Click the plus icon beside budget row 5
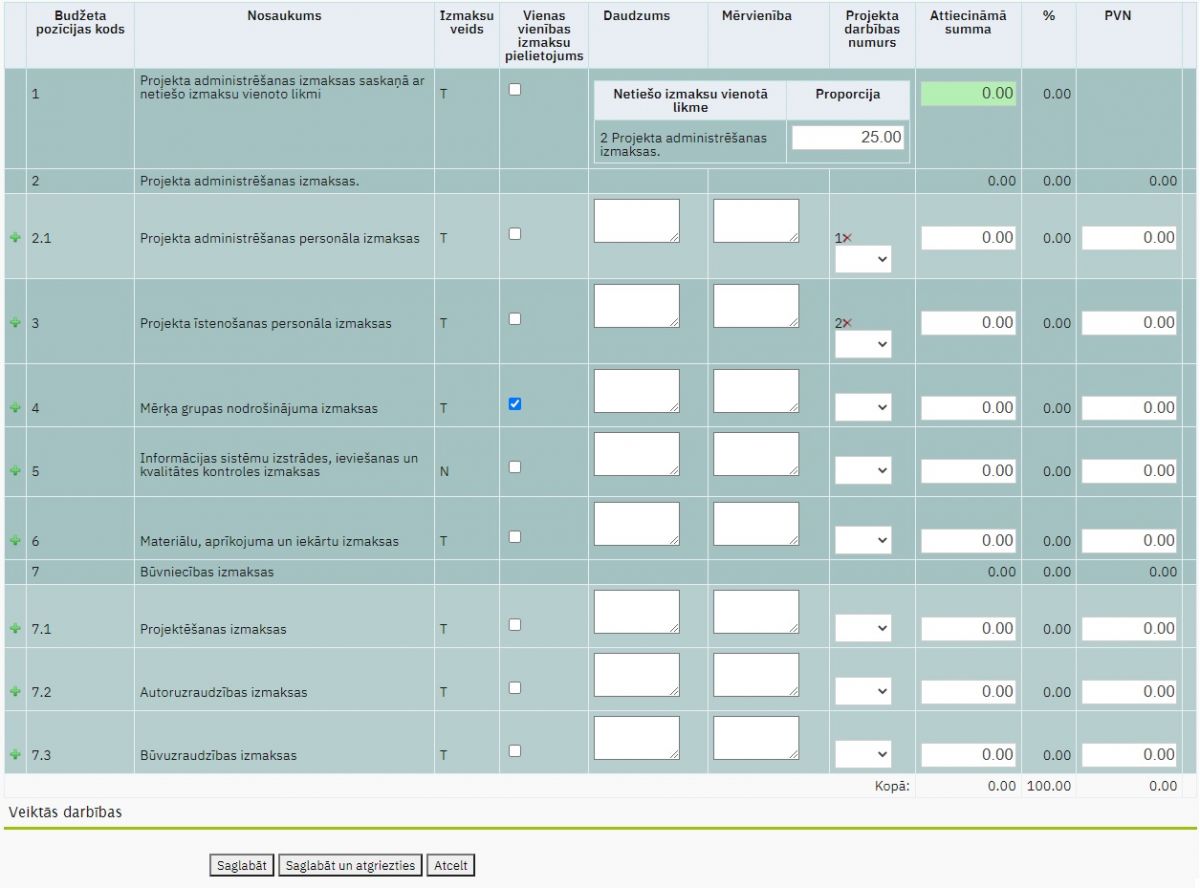This screenshot has width=1200, height=888. pos(14,471)
